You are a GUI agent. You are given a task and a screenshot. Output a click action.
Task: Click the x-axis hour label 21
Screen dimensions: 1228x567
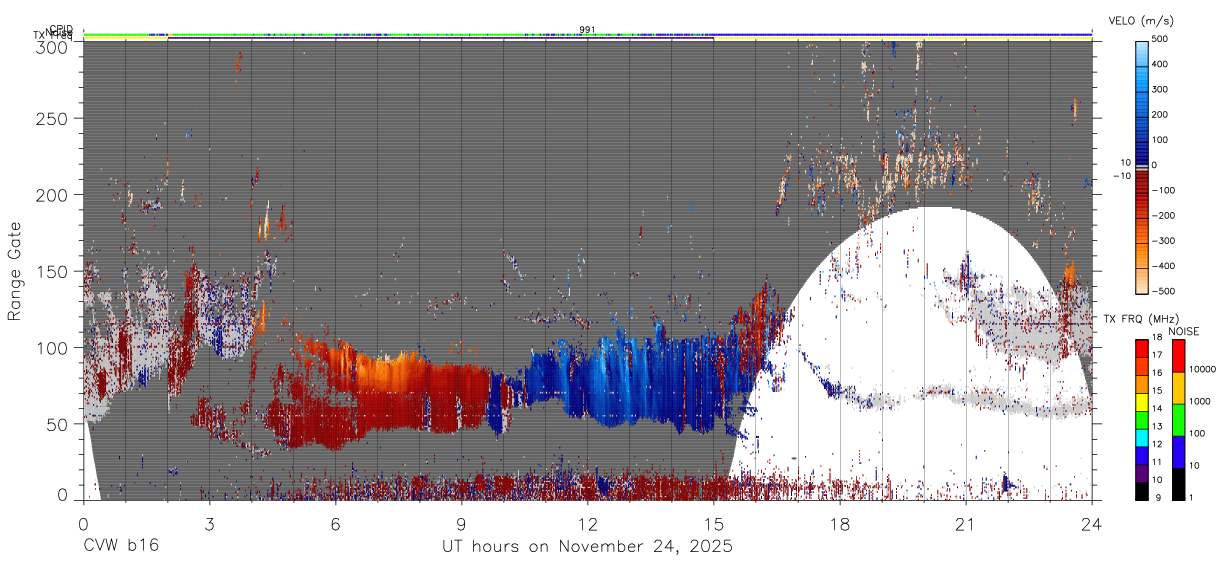pyautogui.click(x=966, y=523)
